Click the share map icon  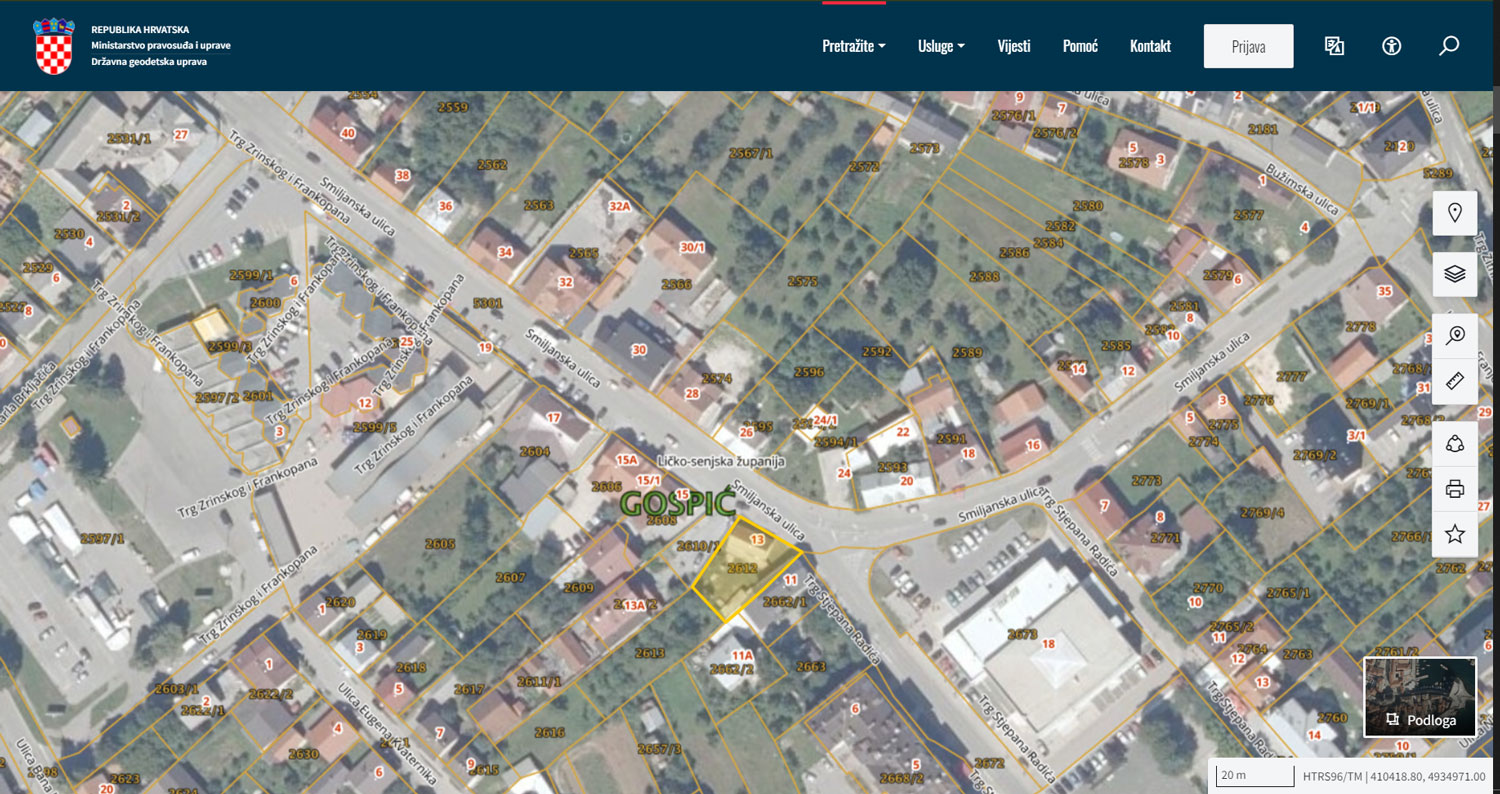point(1455,444)
